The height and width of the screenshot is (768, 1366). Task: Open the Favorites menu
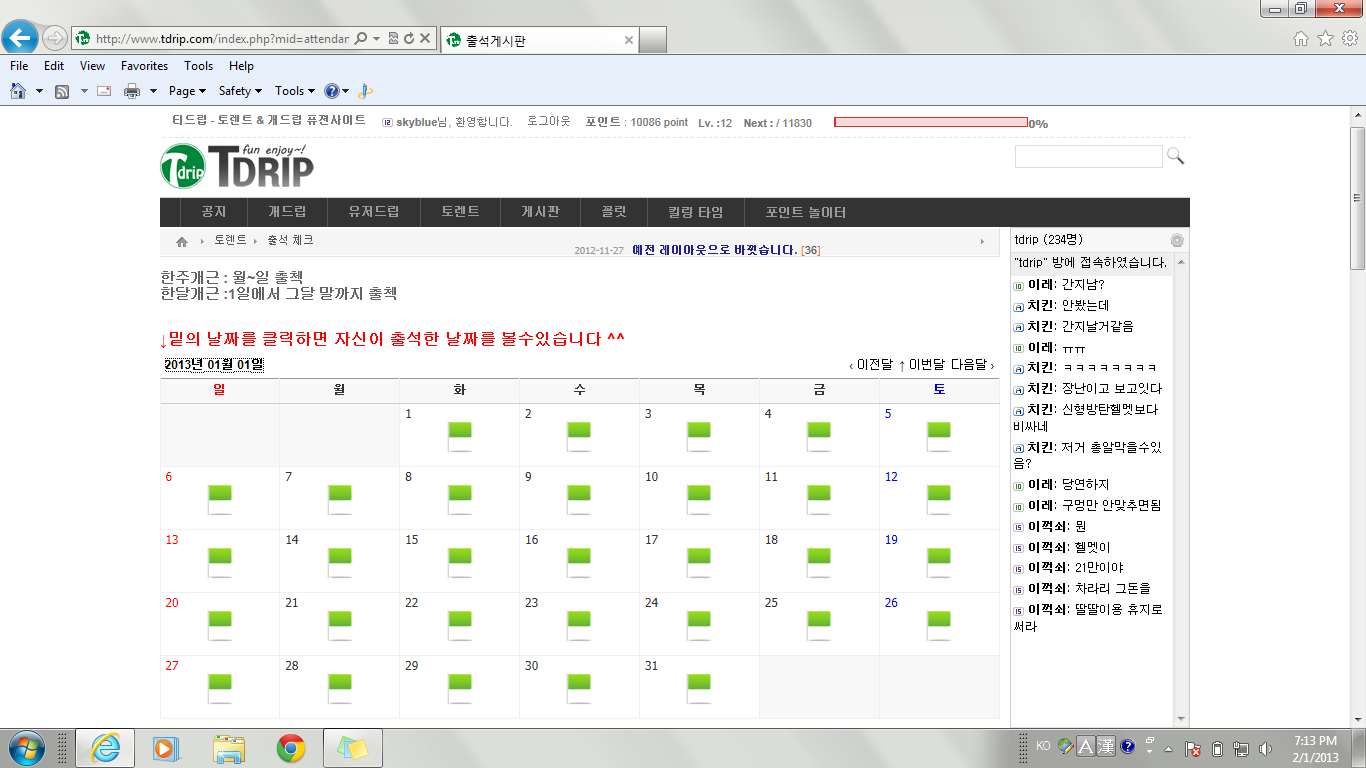(x=144, y=65)
